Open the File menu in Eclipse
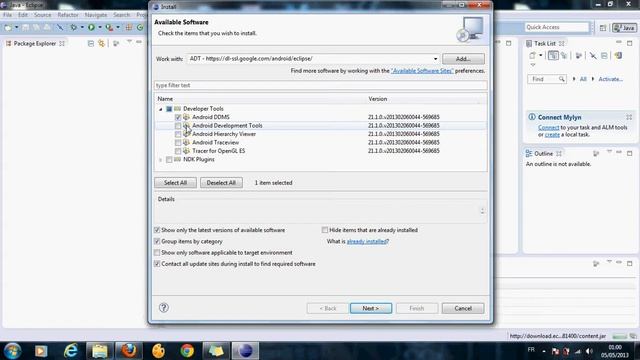This screenshot has width=640, height=360. coord(7,15)
